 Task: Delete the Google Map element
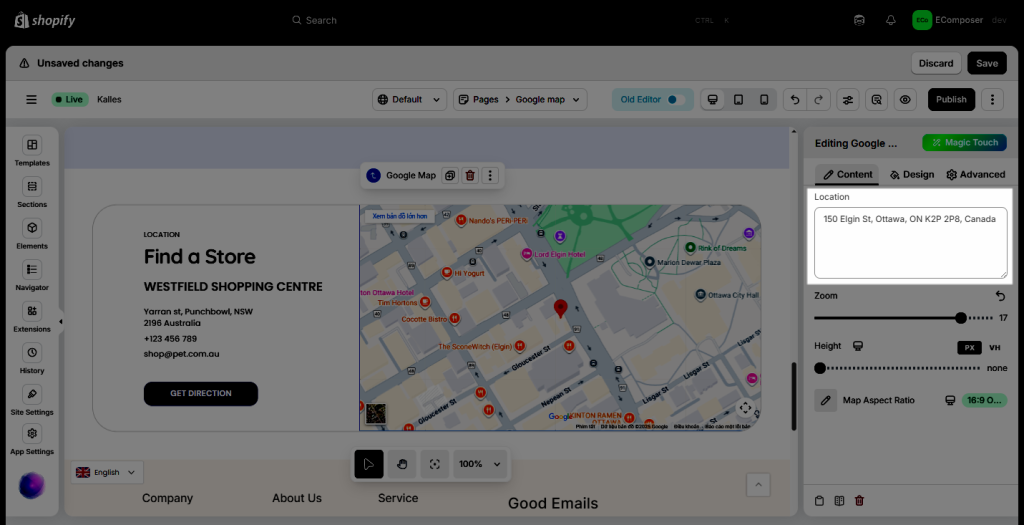point(470,175)
